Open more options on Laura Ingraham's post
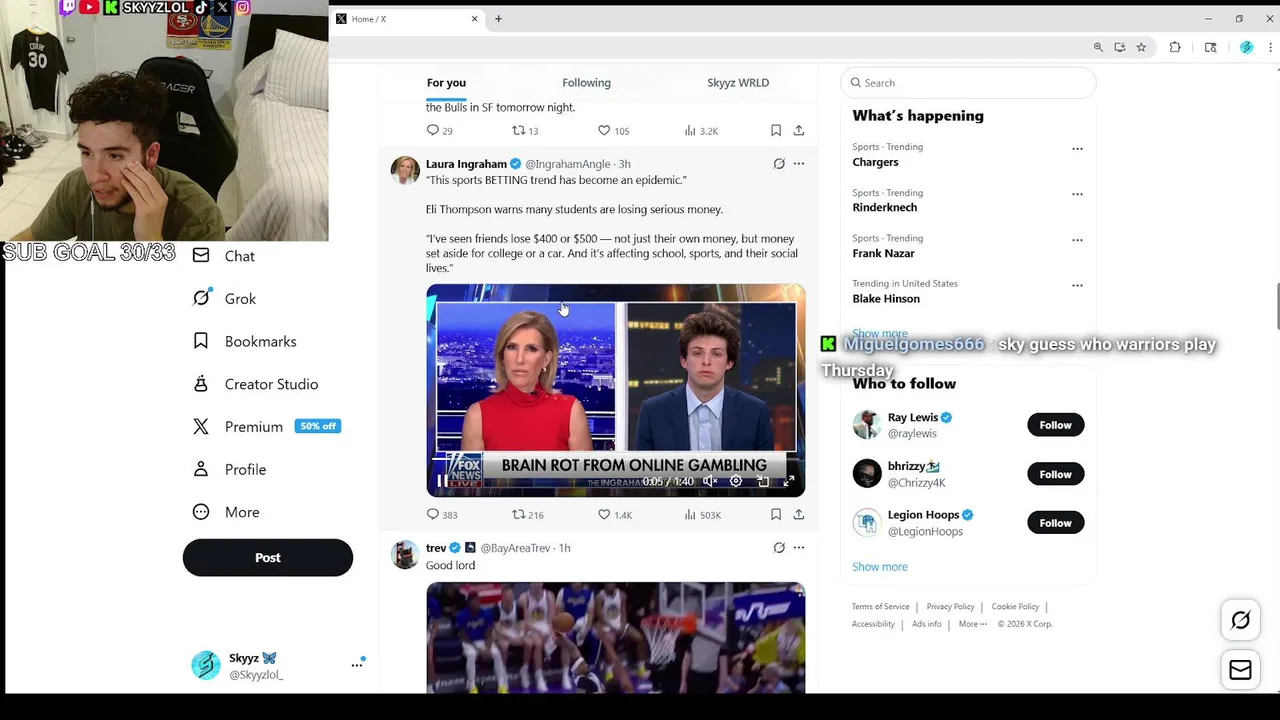This screenshot has height=720, width=1280. pos(798,164)
